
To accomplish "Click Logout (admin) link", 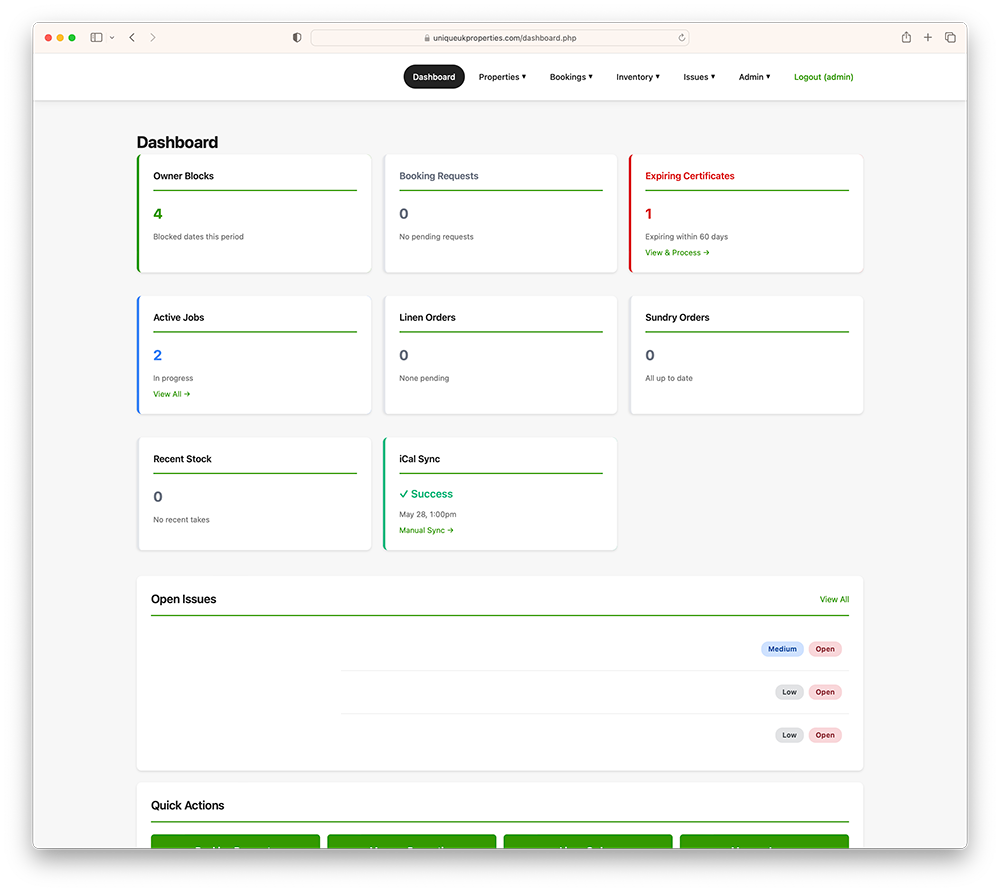I will (823, 77).
